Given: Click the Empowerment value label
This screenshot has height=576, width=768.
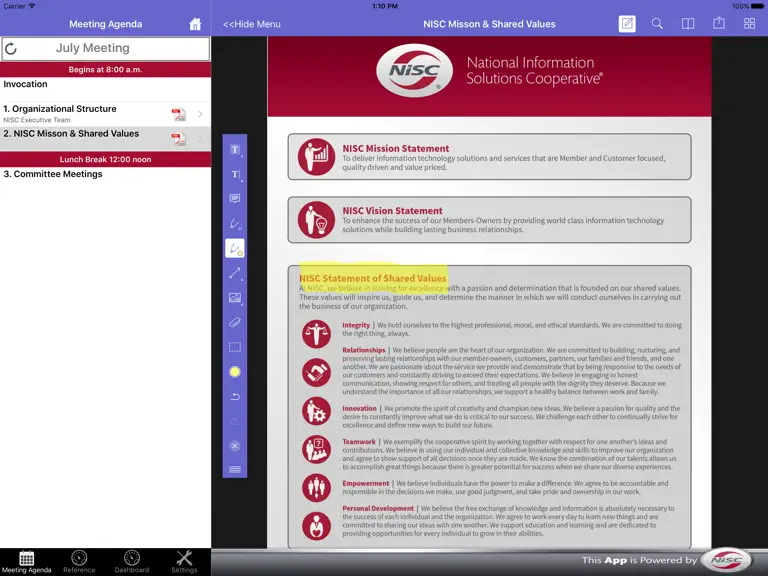Looking at the screenshot, I should click(x=366, y=483).
